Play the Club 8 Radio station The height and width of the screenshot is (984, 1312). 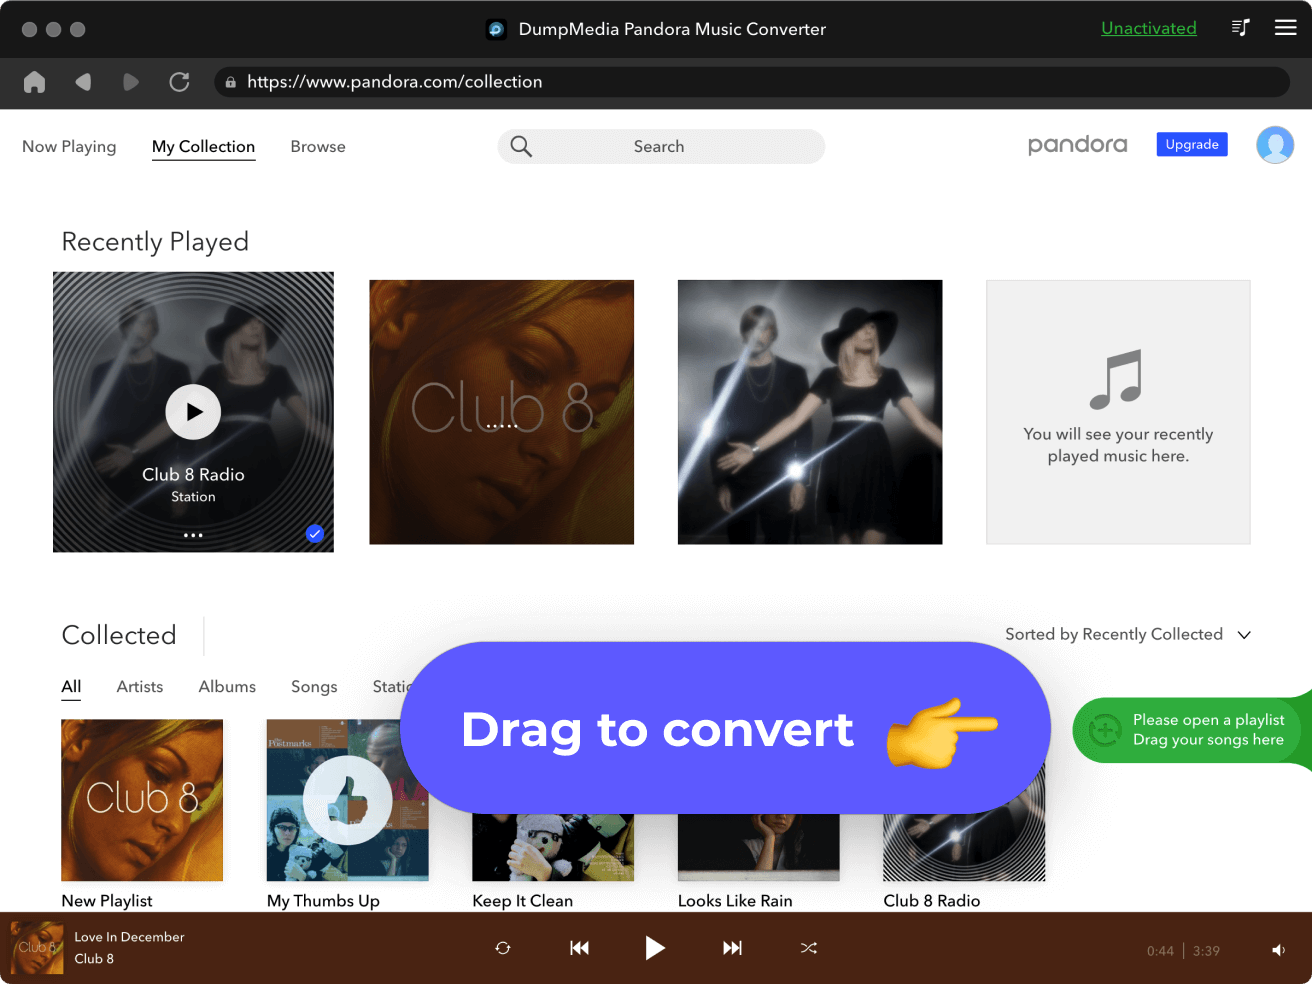[x=193, y=411]
